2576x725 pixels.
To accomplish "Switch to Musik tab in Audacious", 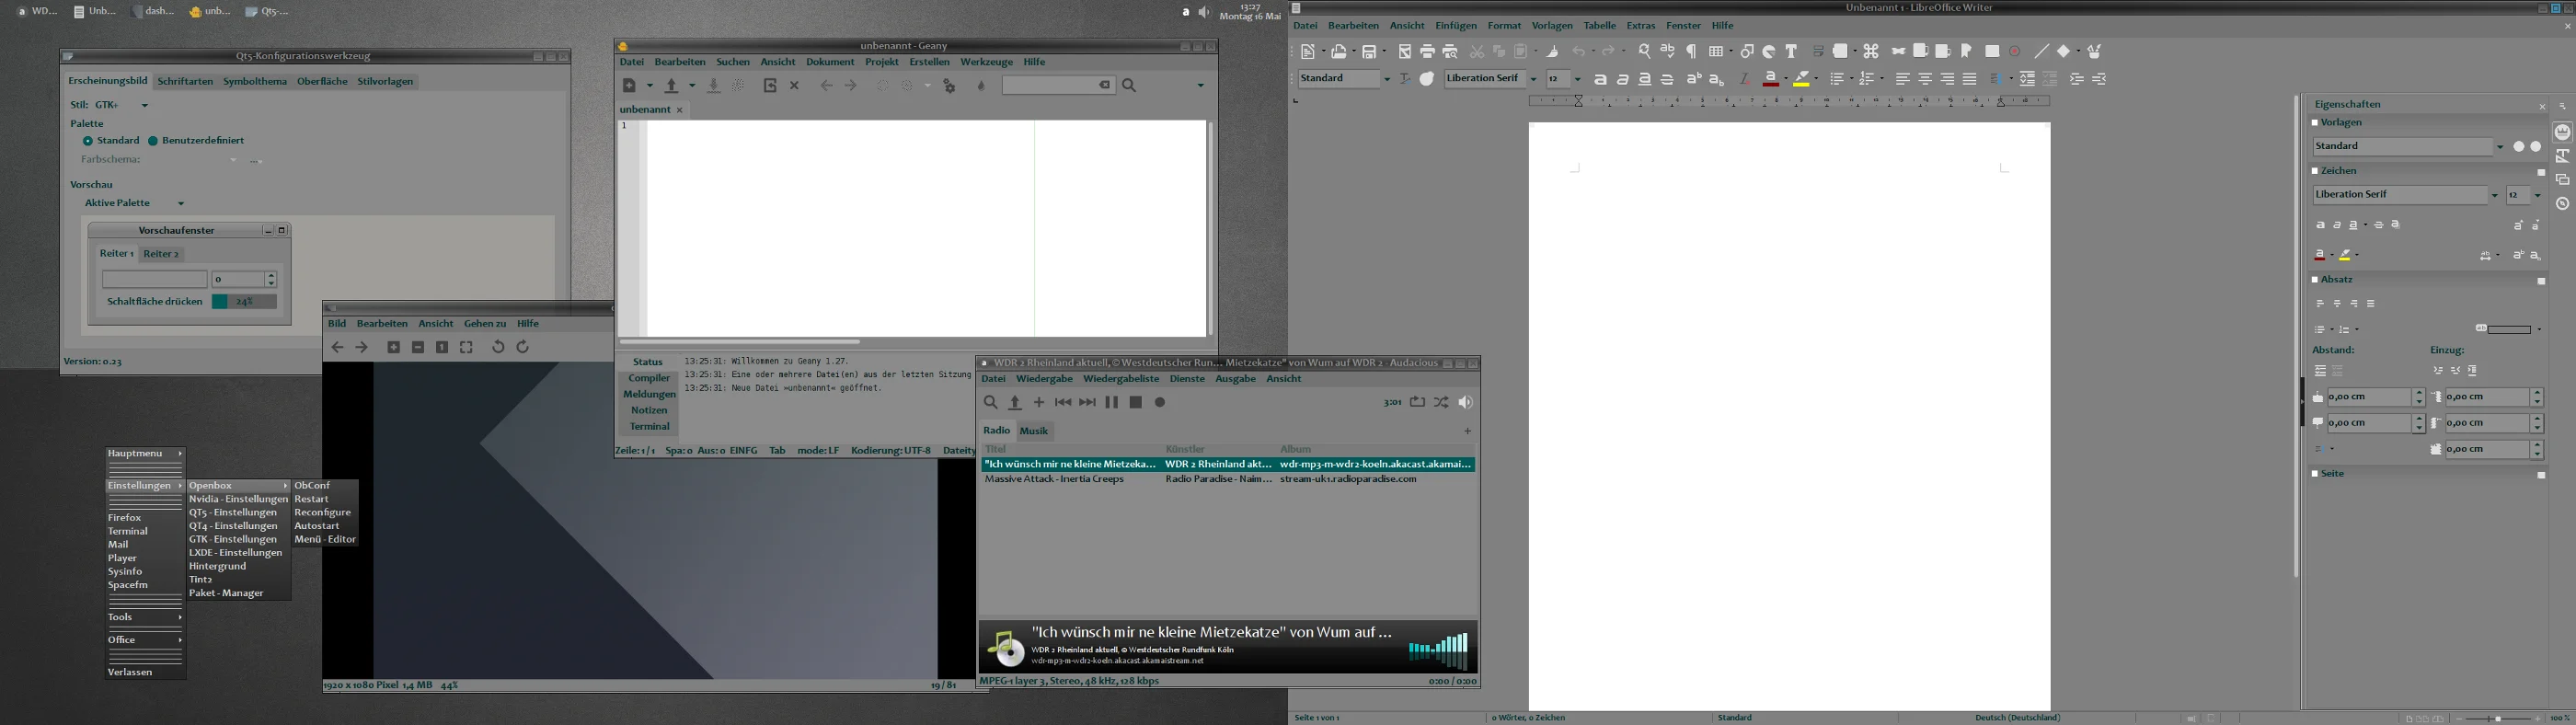I will pyautogui.click(x=1034, y=431).
